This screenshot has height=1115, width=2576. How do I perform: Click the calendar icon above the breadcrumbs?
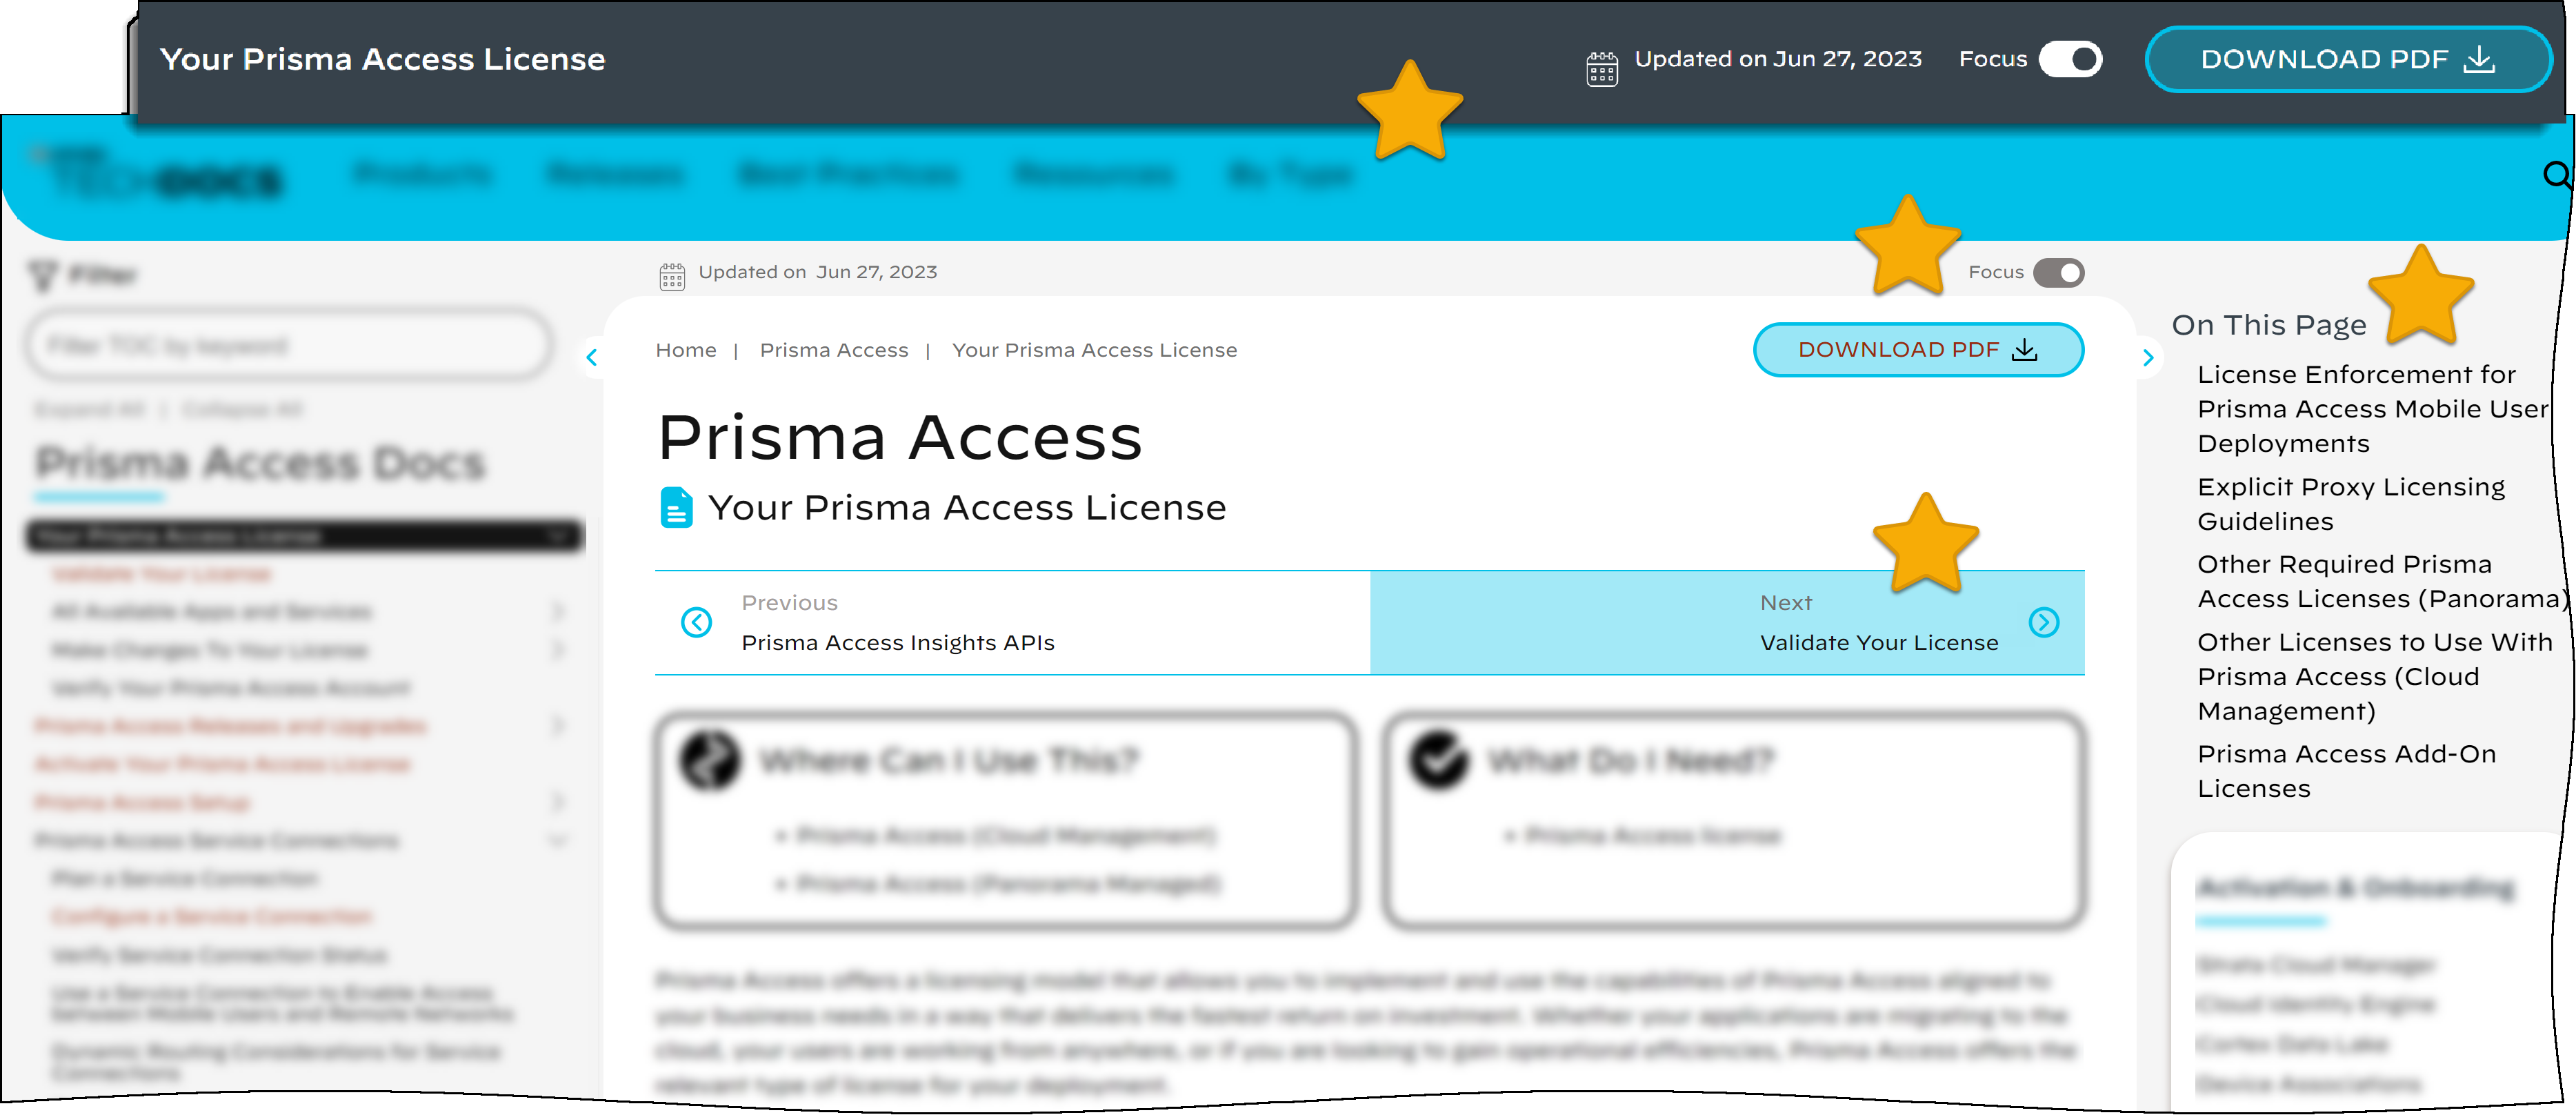pyautogui.click(x=672, y=275)
